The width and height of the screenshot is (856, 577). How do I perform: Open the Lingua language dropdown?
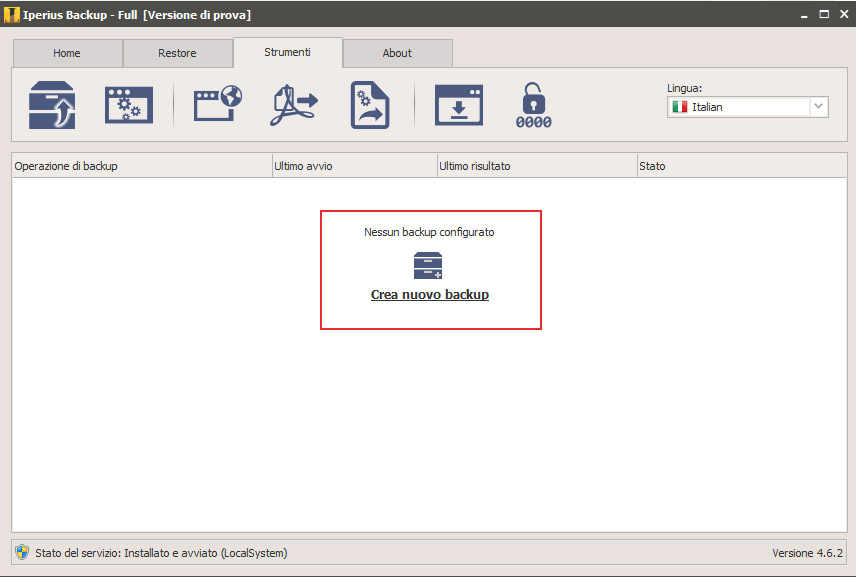(x=747, y=107)
